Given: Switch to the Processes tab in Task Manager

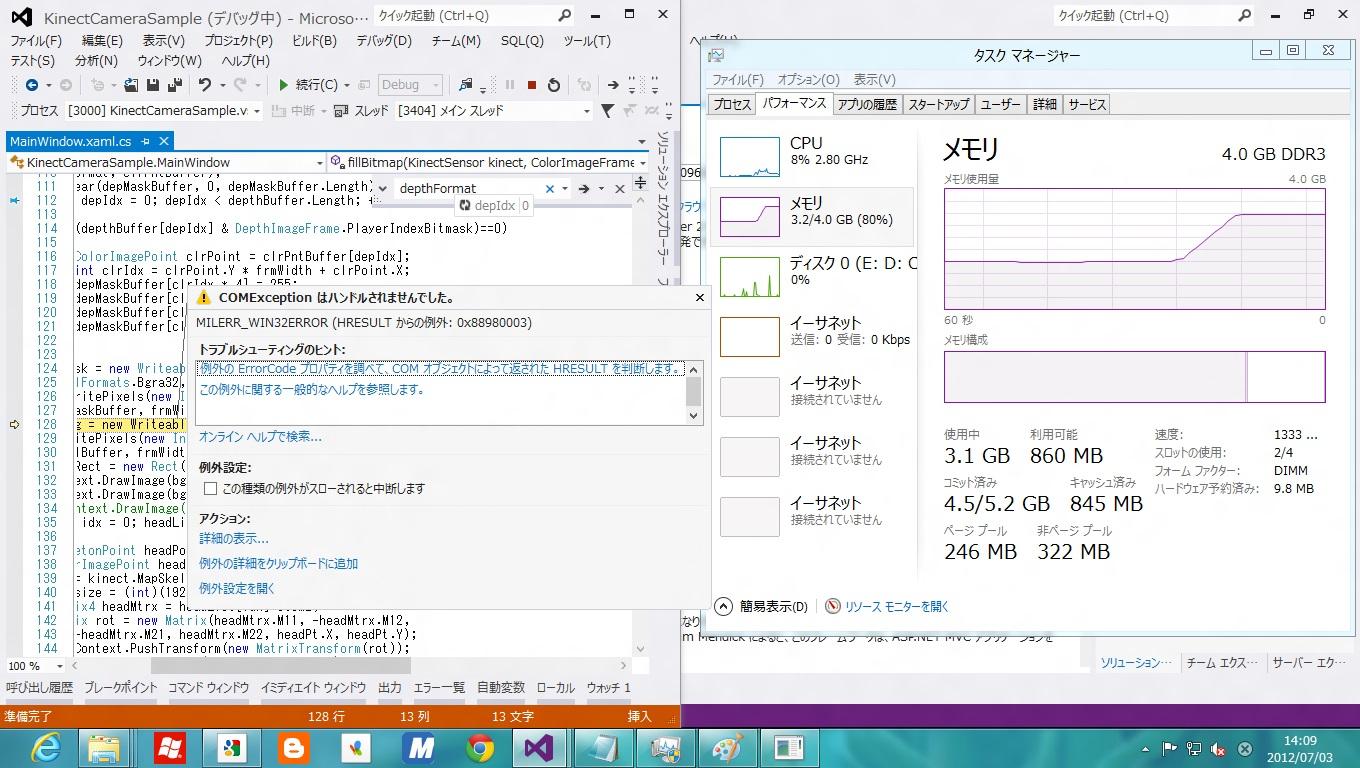Looking at the screenshot, I should point(732,104).
